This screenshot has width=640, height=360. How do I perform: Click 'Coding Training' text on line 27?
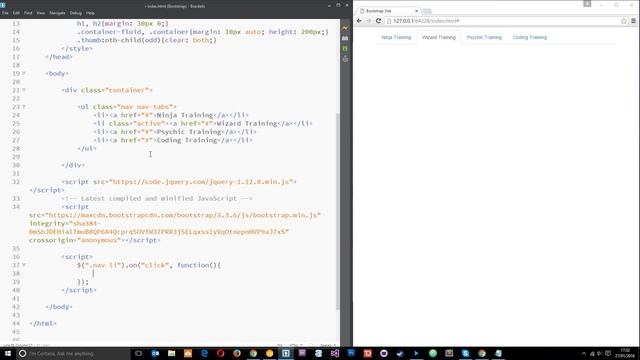click(187, 140)
